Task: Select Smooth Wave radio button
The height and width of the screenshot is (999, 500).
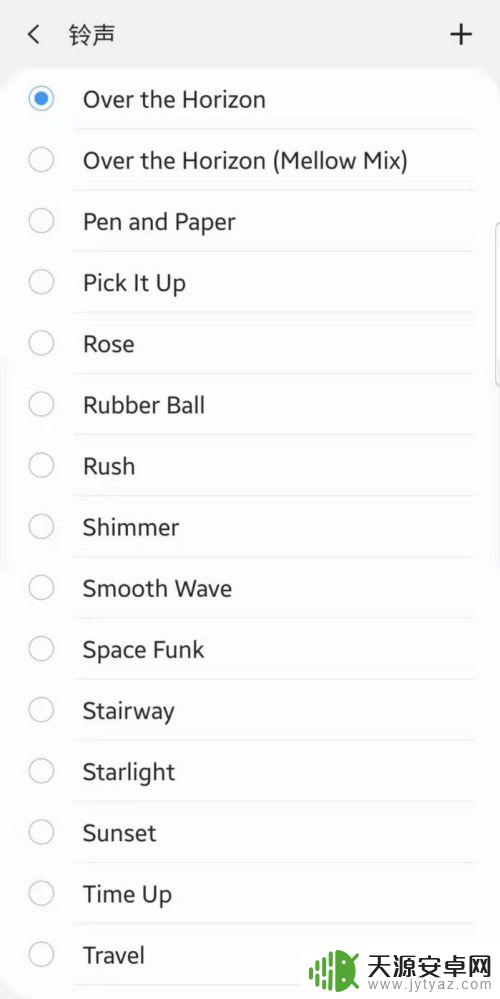Action: (41, 587)
